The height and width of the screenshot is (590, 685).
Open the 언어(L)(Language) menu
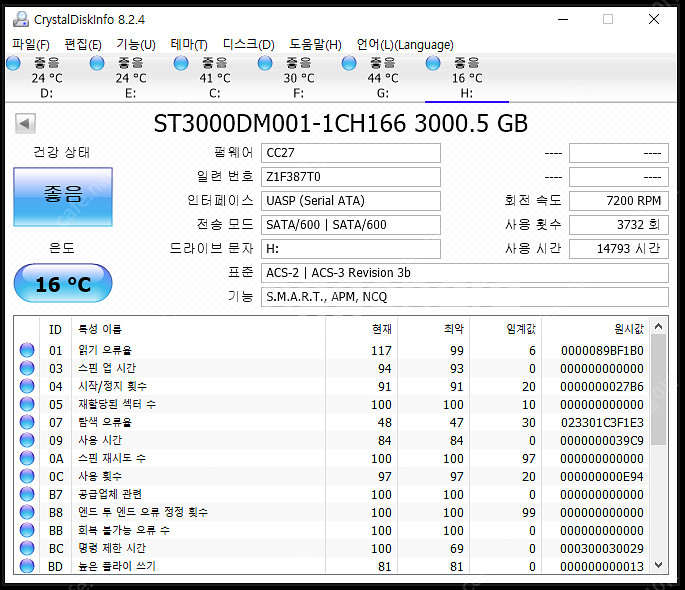pyautogui.click(x=405, y=45)
